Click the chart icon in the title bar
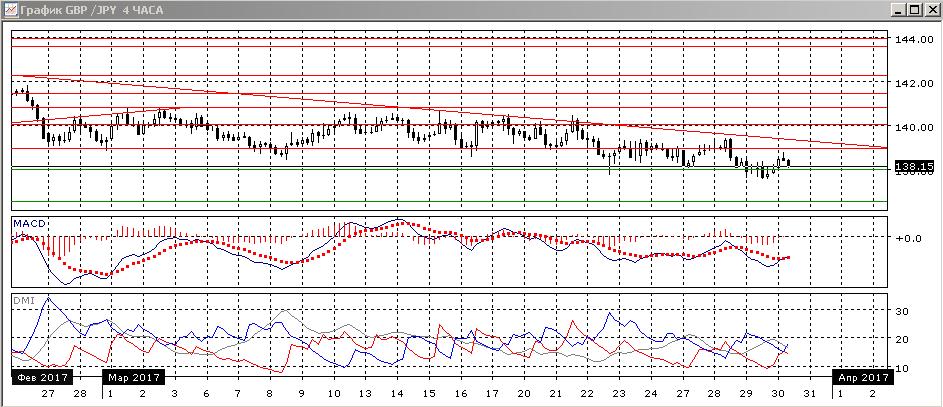The width and height of the screenshot is (943, 407). 11,10
